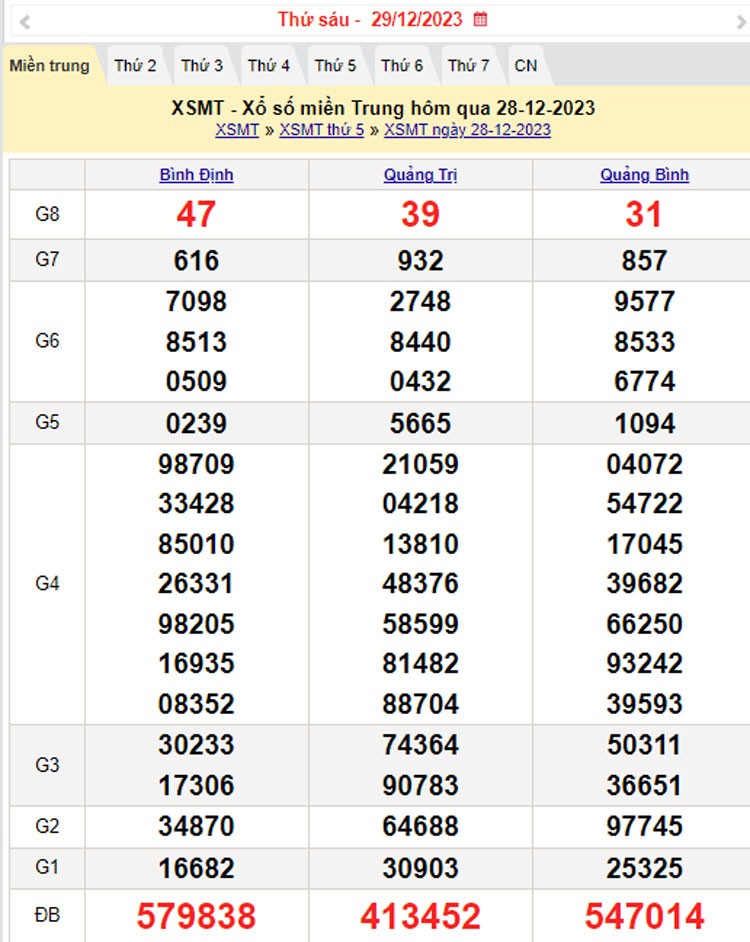Select the Miền trung tab

click(x=49, y=66)
